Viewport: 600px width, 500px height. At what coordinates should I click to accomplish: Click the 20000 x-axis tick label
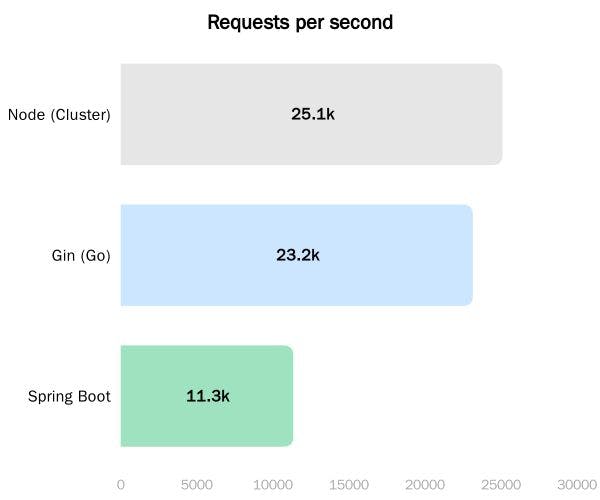[425, 484]
